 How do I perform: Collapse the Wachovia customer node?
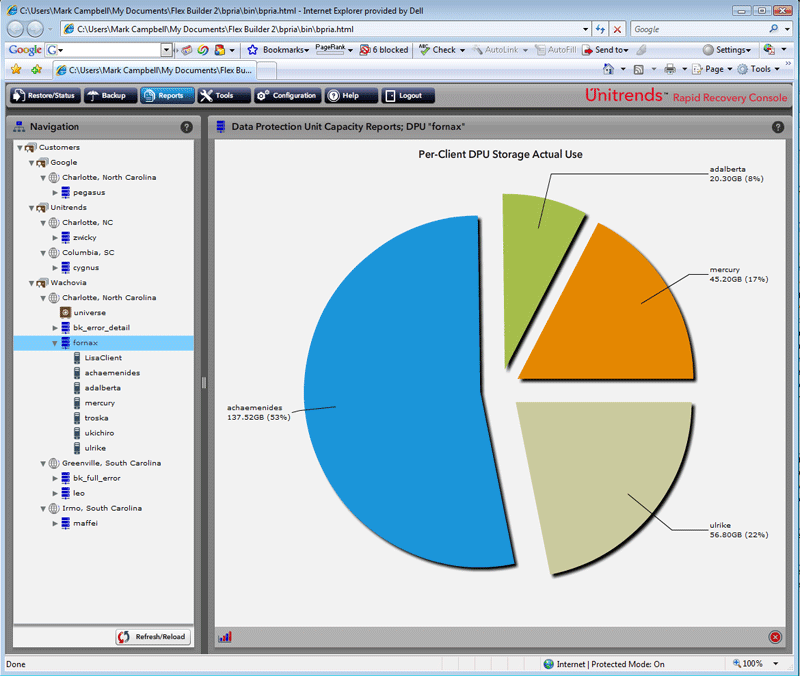coord(32,283)
